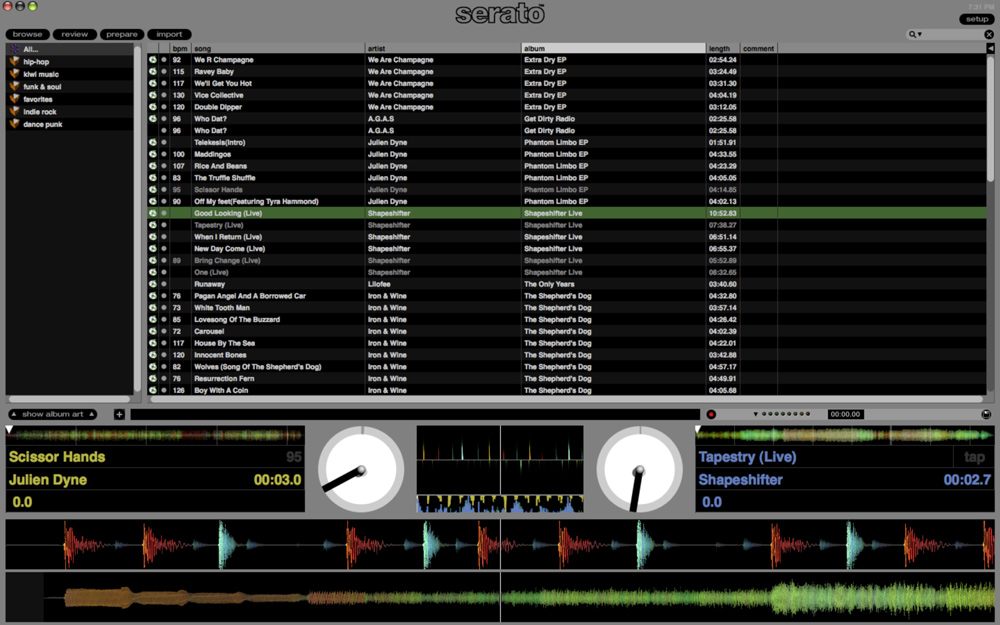Click the disk icon to save the recording
1000x625 pixels.
click(986, 415)
